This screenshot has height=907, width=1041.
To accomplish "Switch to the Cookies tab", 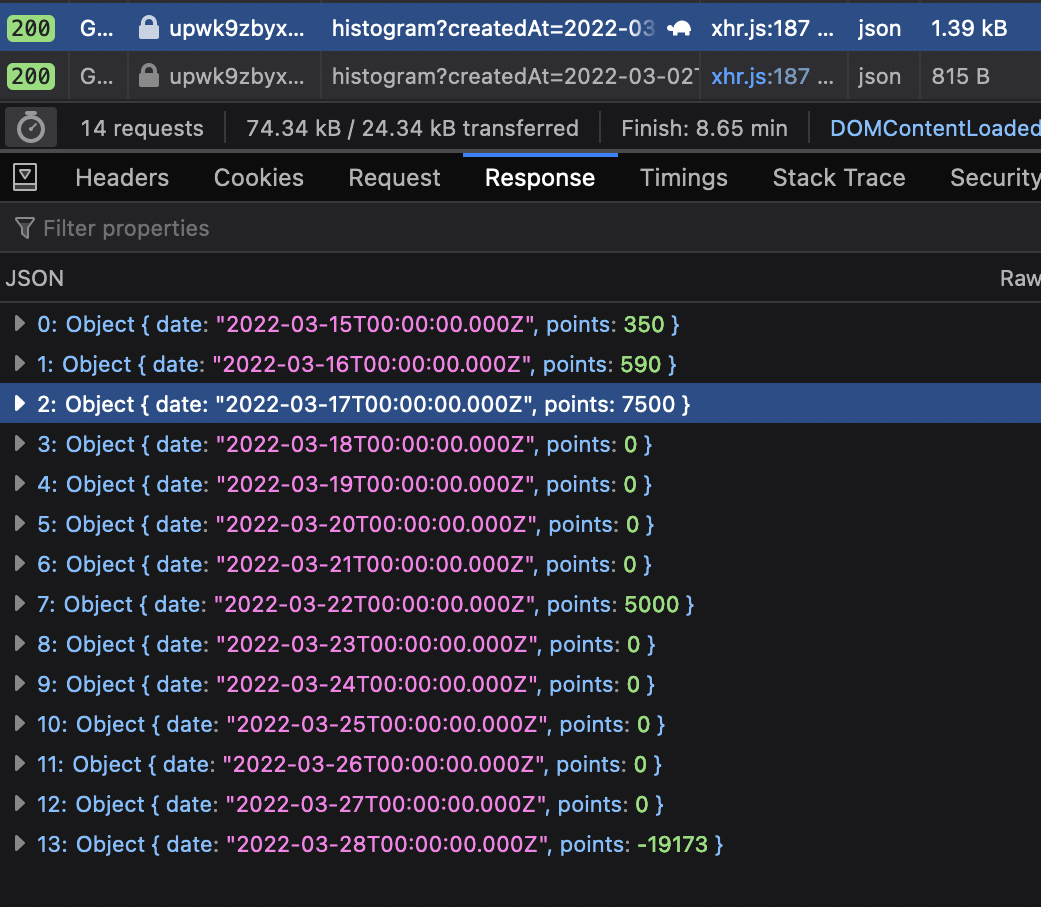I will [258, 177].
